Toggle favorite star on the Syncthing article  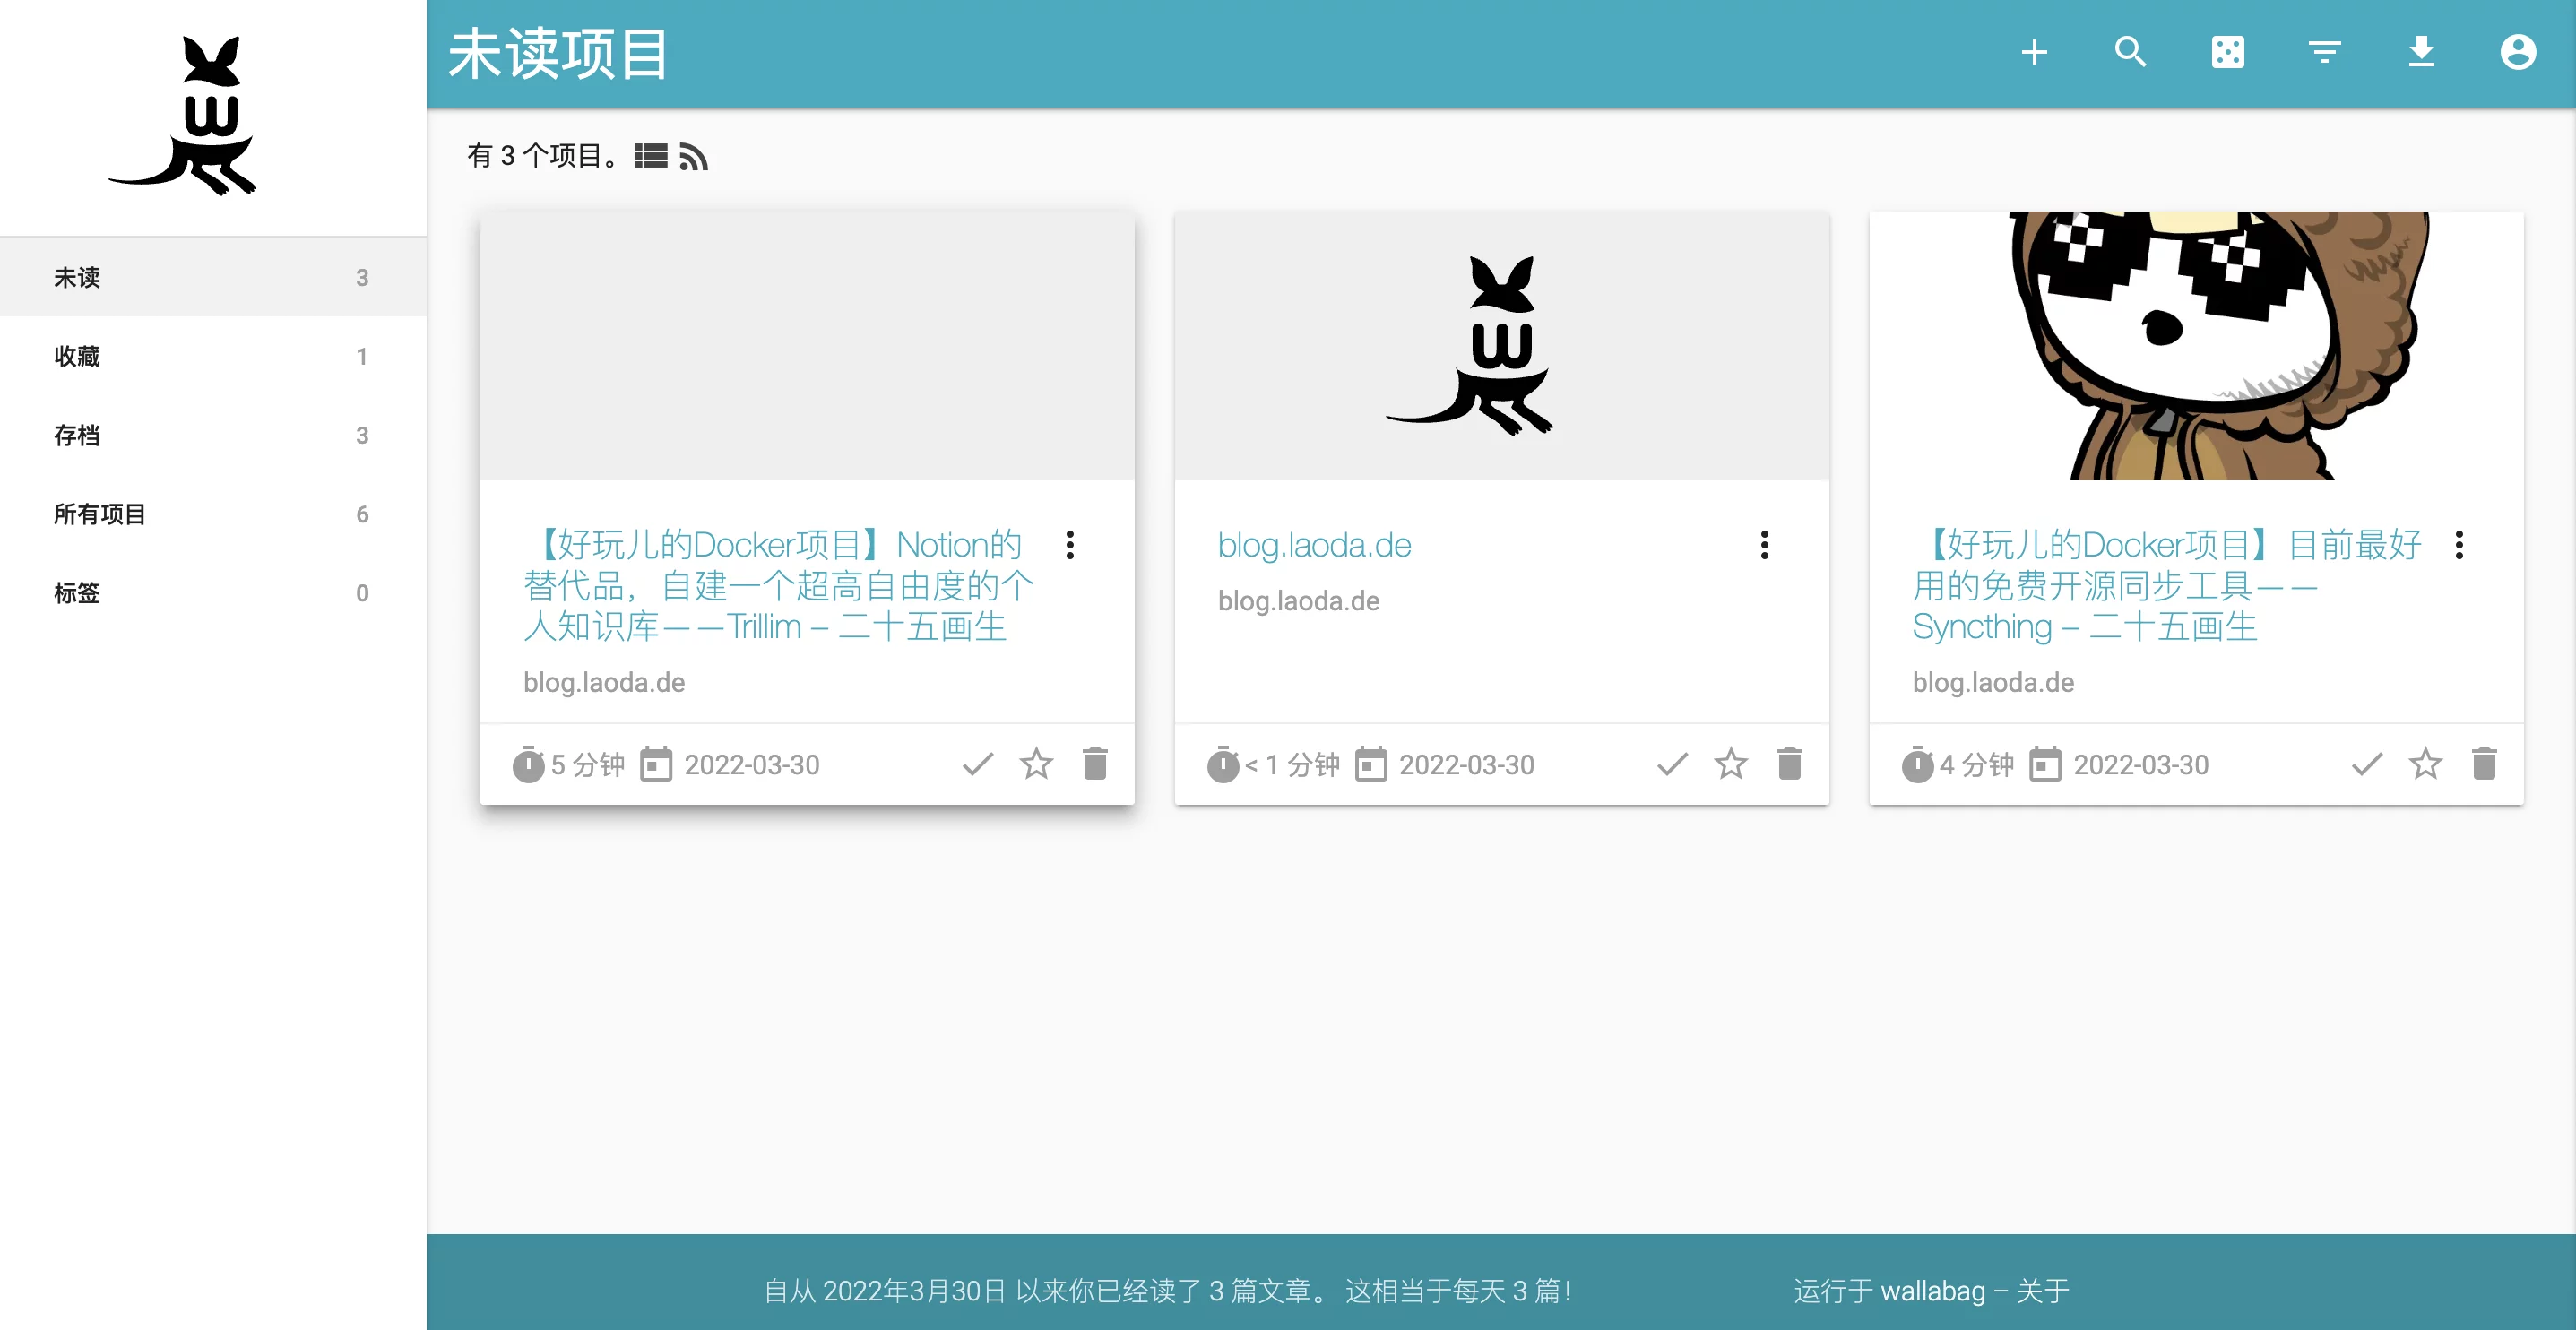(2425, 764)
